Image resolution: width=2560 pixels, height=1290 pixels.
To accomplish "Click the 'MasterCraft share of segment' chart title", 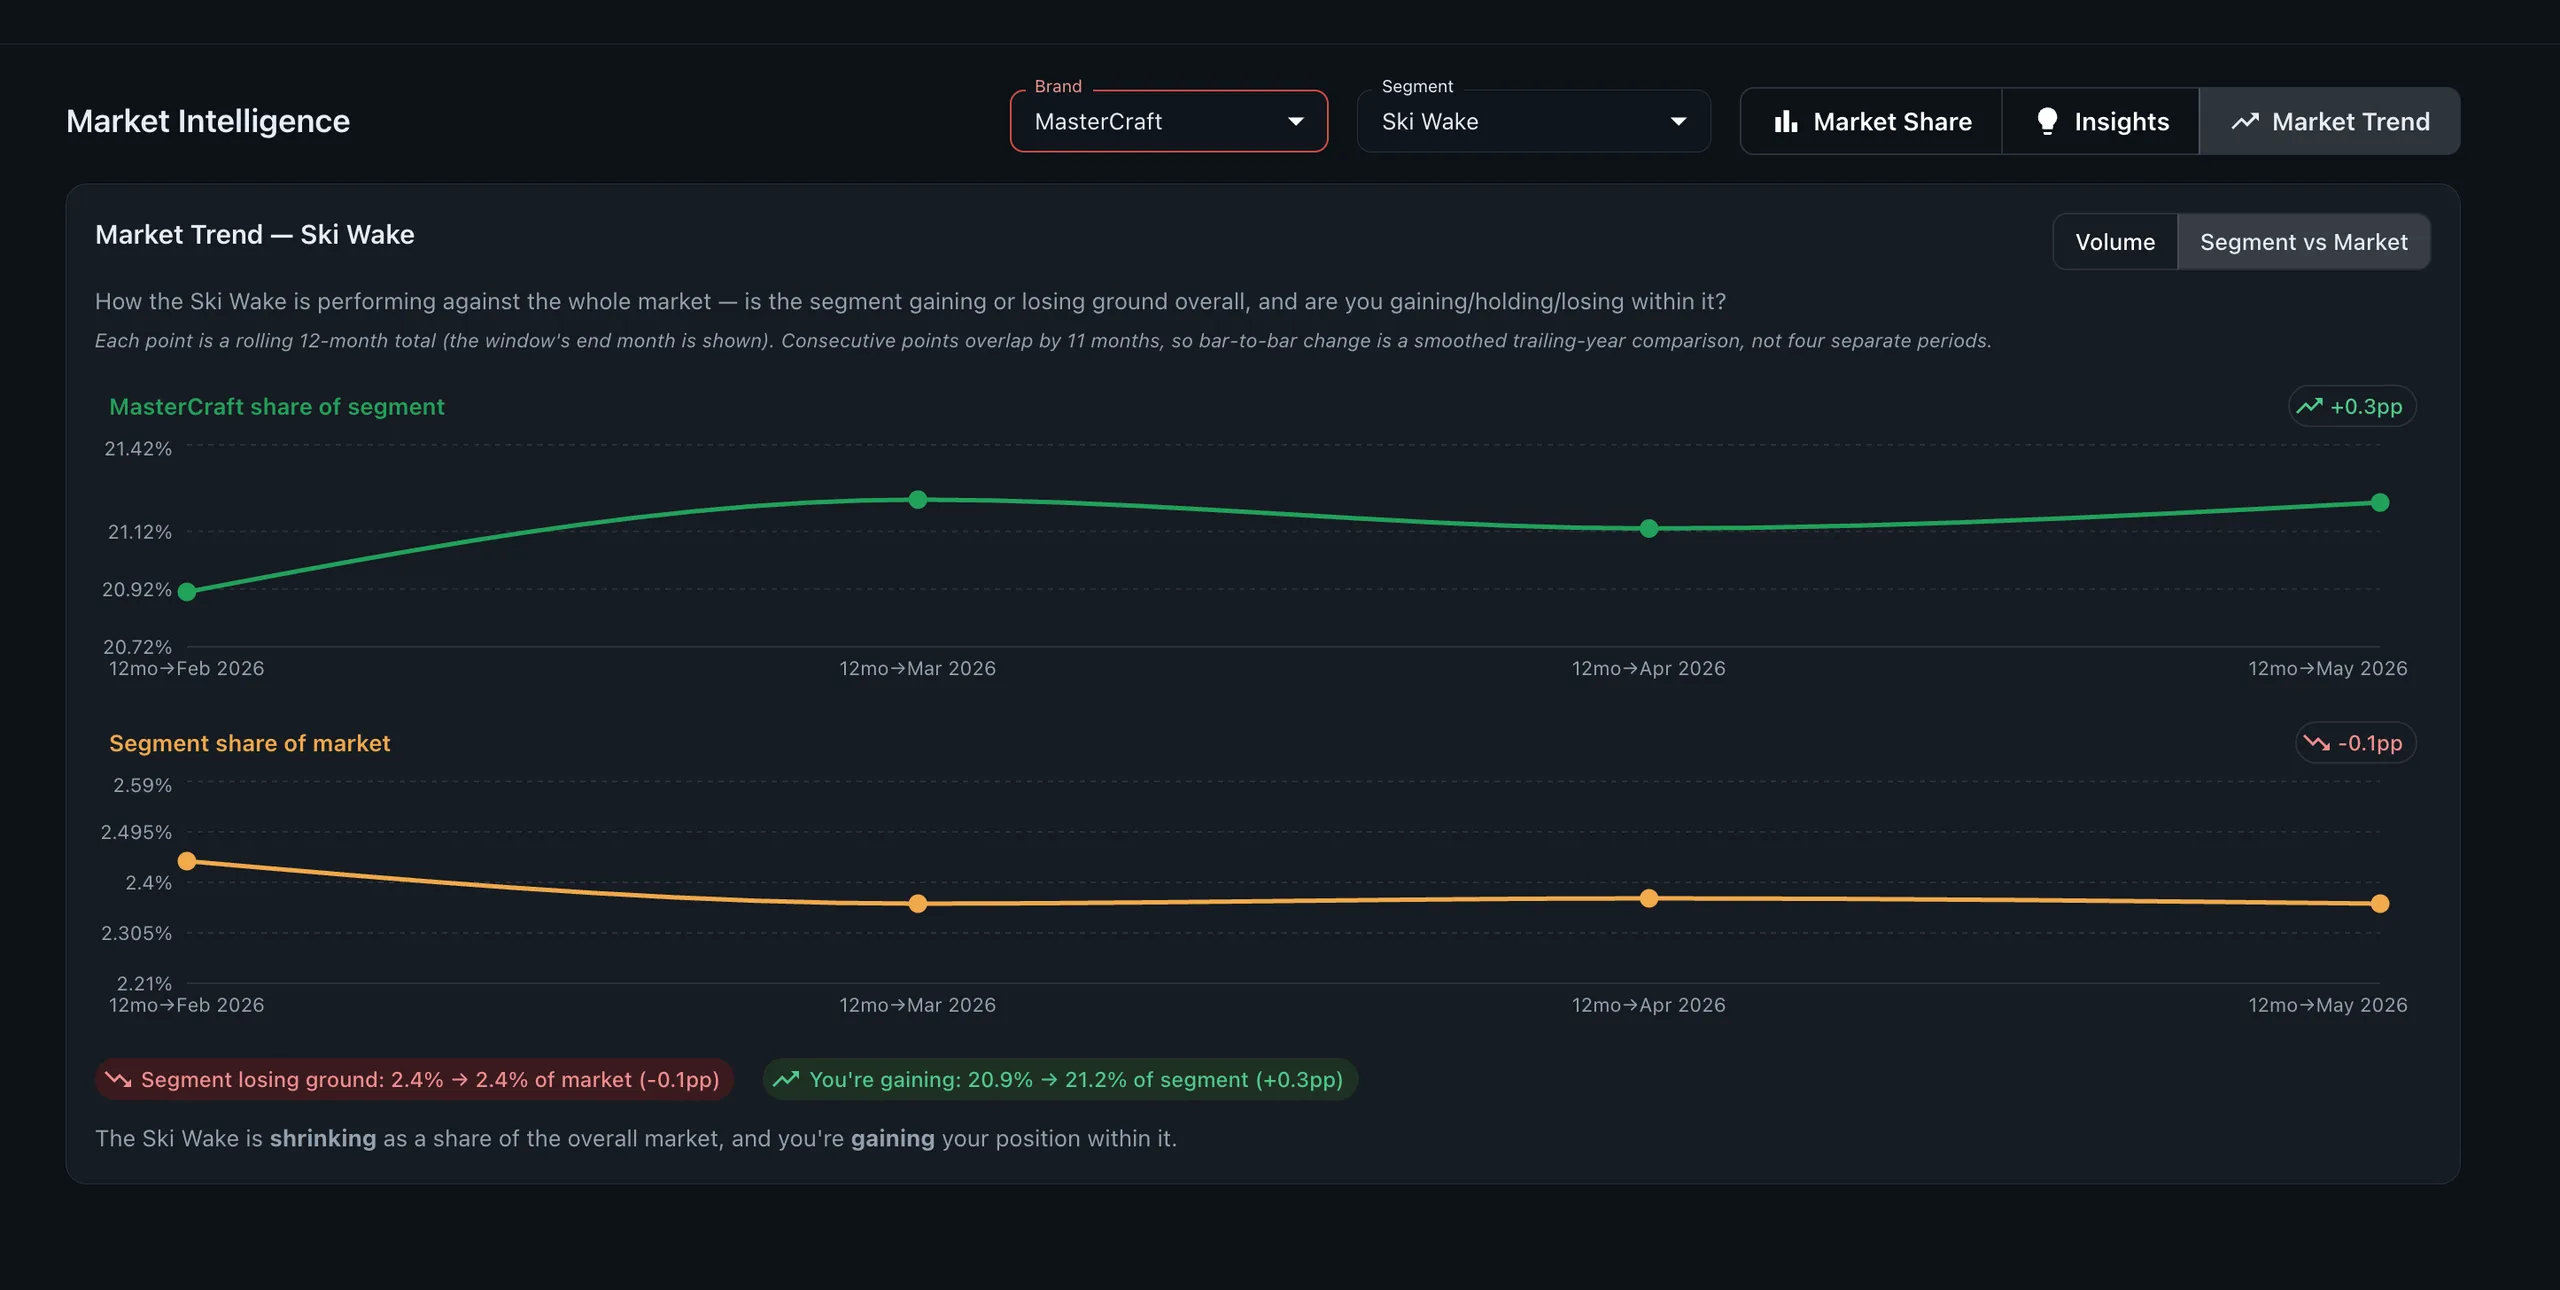I will click(x=277, y=406).
